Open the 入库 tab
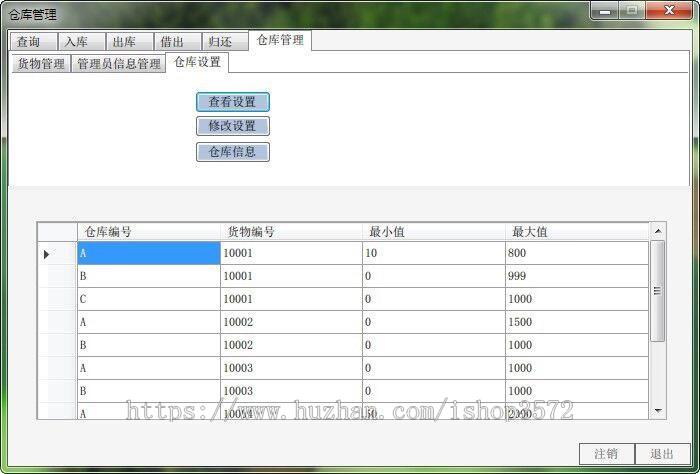 pyautogui.click(x=82, y=42)
